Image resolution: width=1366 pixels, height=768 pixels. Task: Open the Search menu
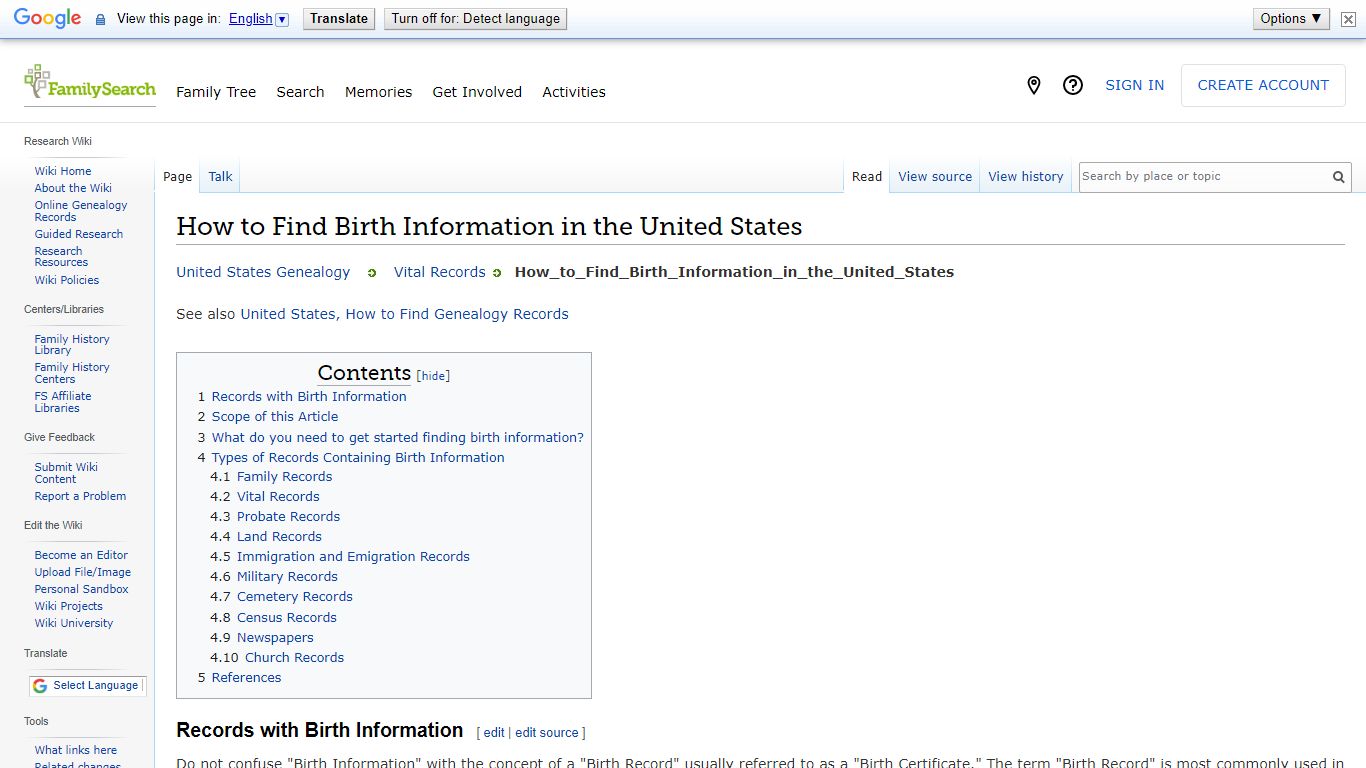click(x=300, y=92)
